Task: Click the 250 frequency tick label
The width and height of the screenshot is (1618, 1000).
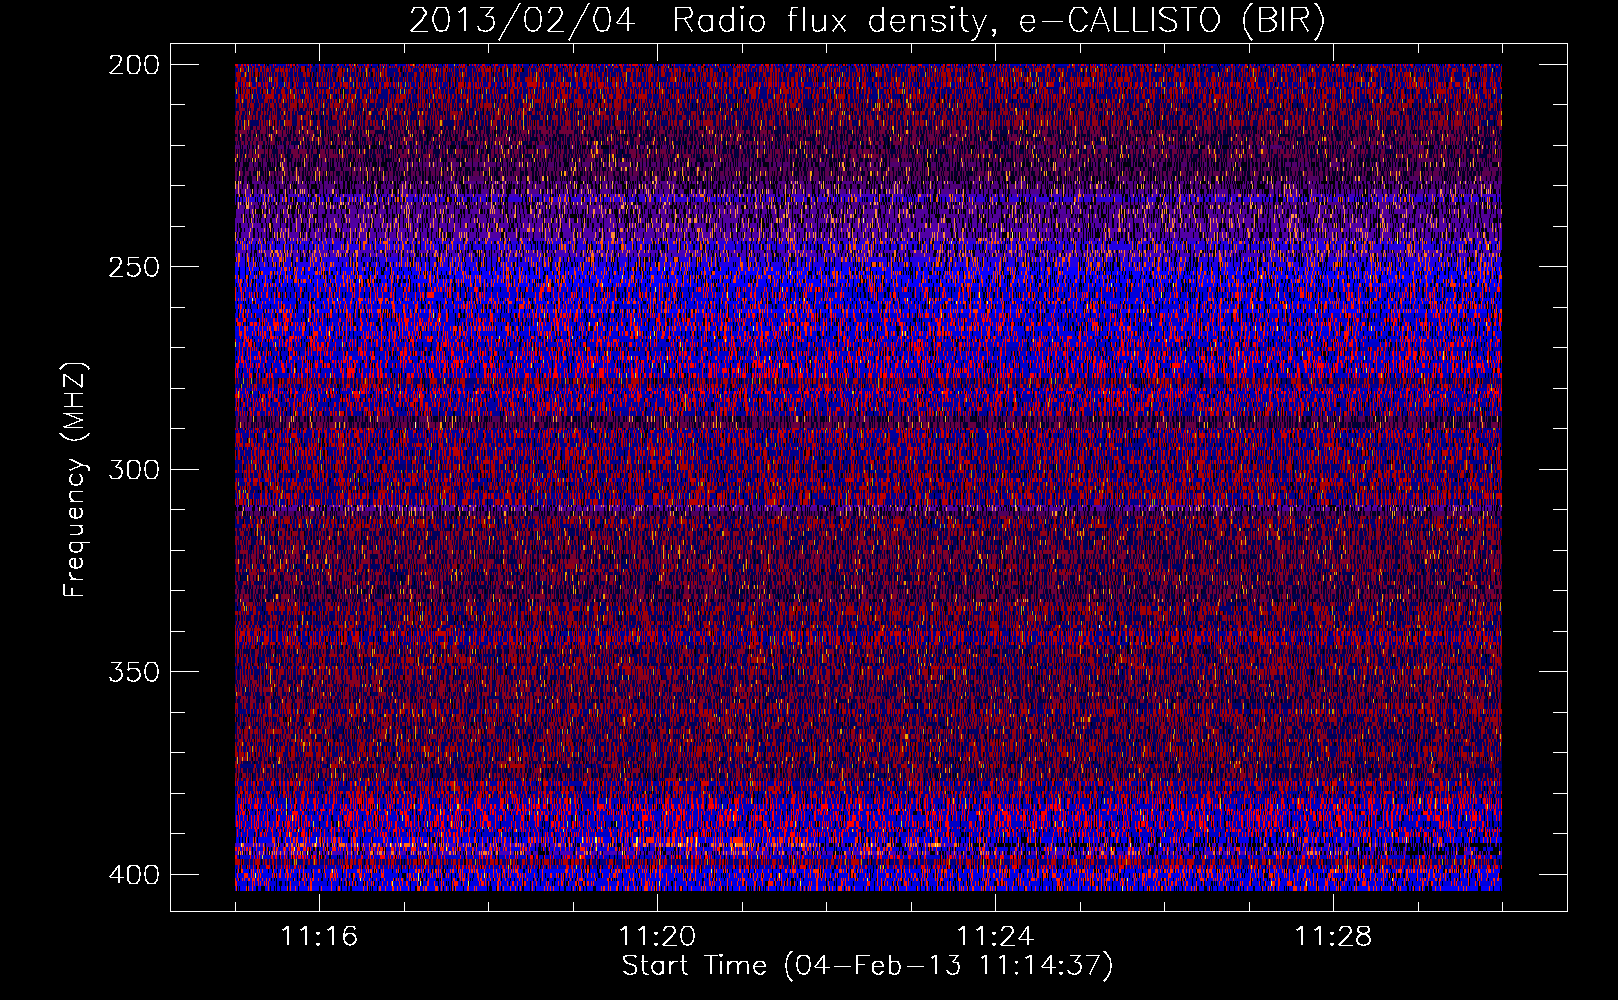Action: (133, 267)
